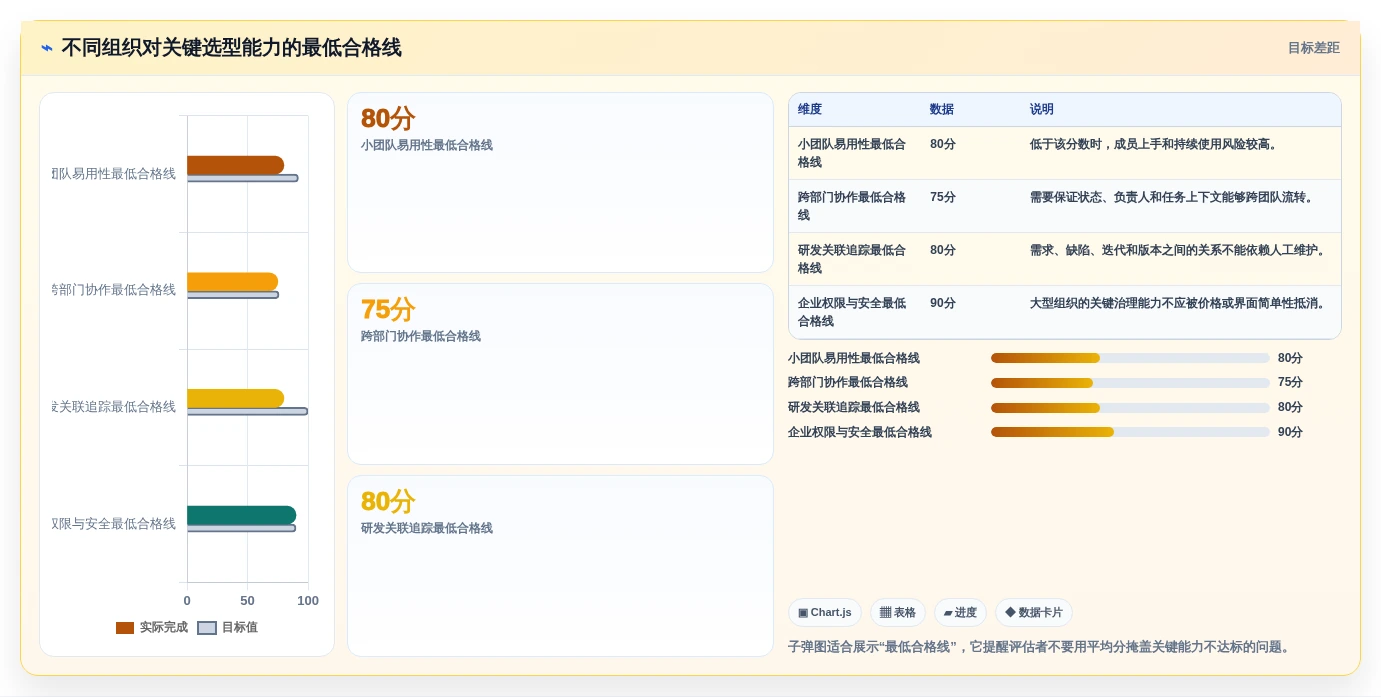Click the 数据卡片 tag chip

click(1034, 613)
